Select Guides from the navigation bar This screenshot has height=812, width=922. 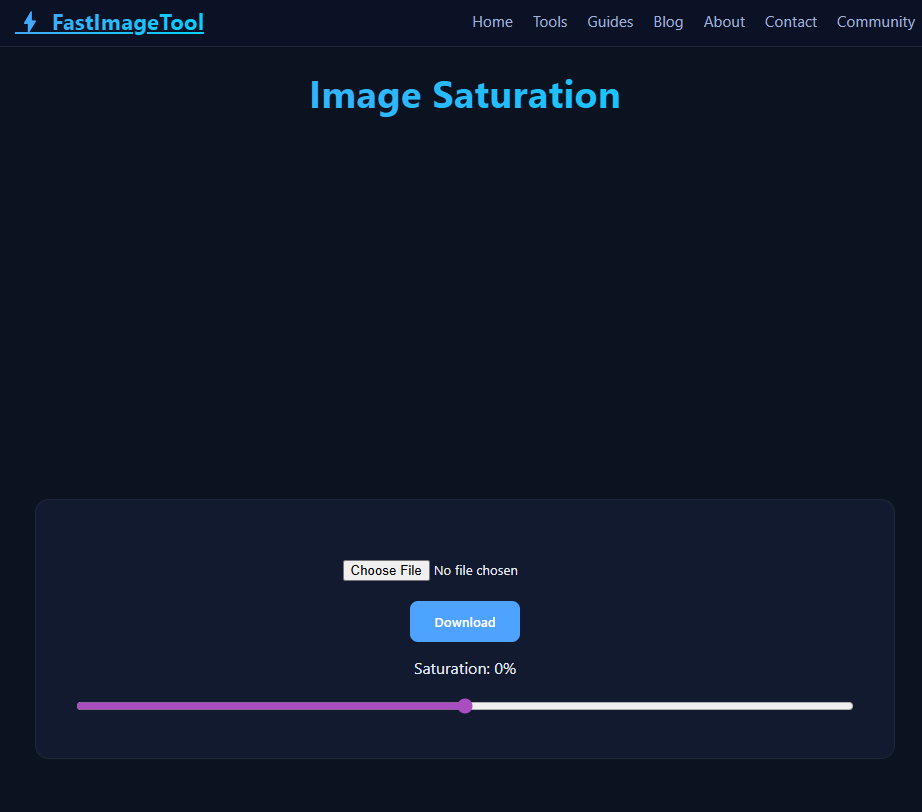click(x=610, y=21)
